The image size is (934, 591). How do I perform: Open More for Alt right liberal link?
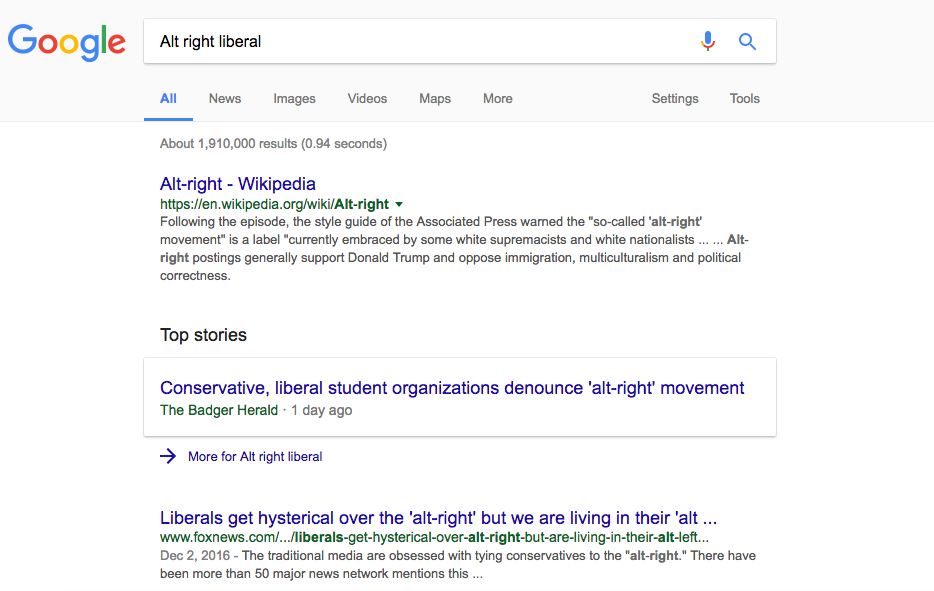tap(255, 456)
